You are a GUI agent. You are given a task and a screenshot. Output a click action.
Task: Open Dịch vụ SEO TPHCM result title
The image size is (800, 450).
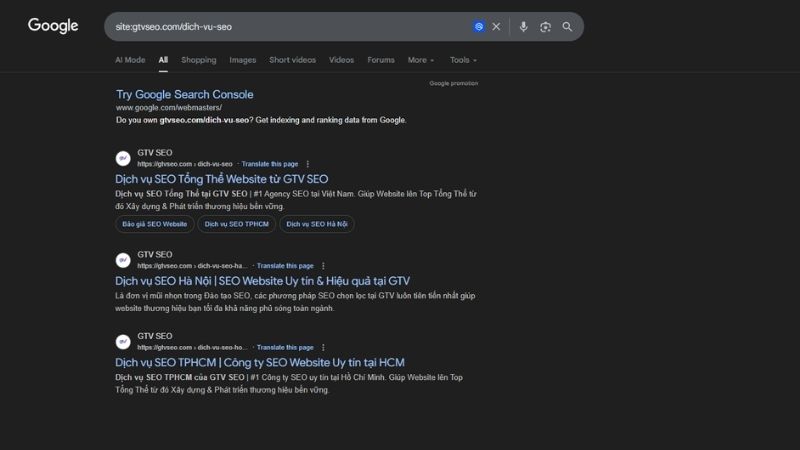[260, 362]
